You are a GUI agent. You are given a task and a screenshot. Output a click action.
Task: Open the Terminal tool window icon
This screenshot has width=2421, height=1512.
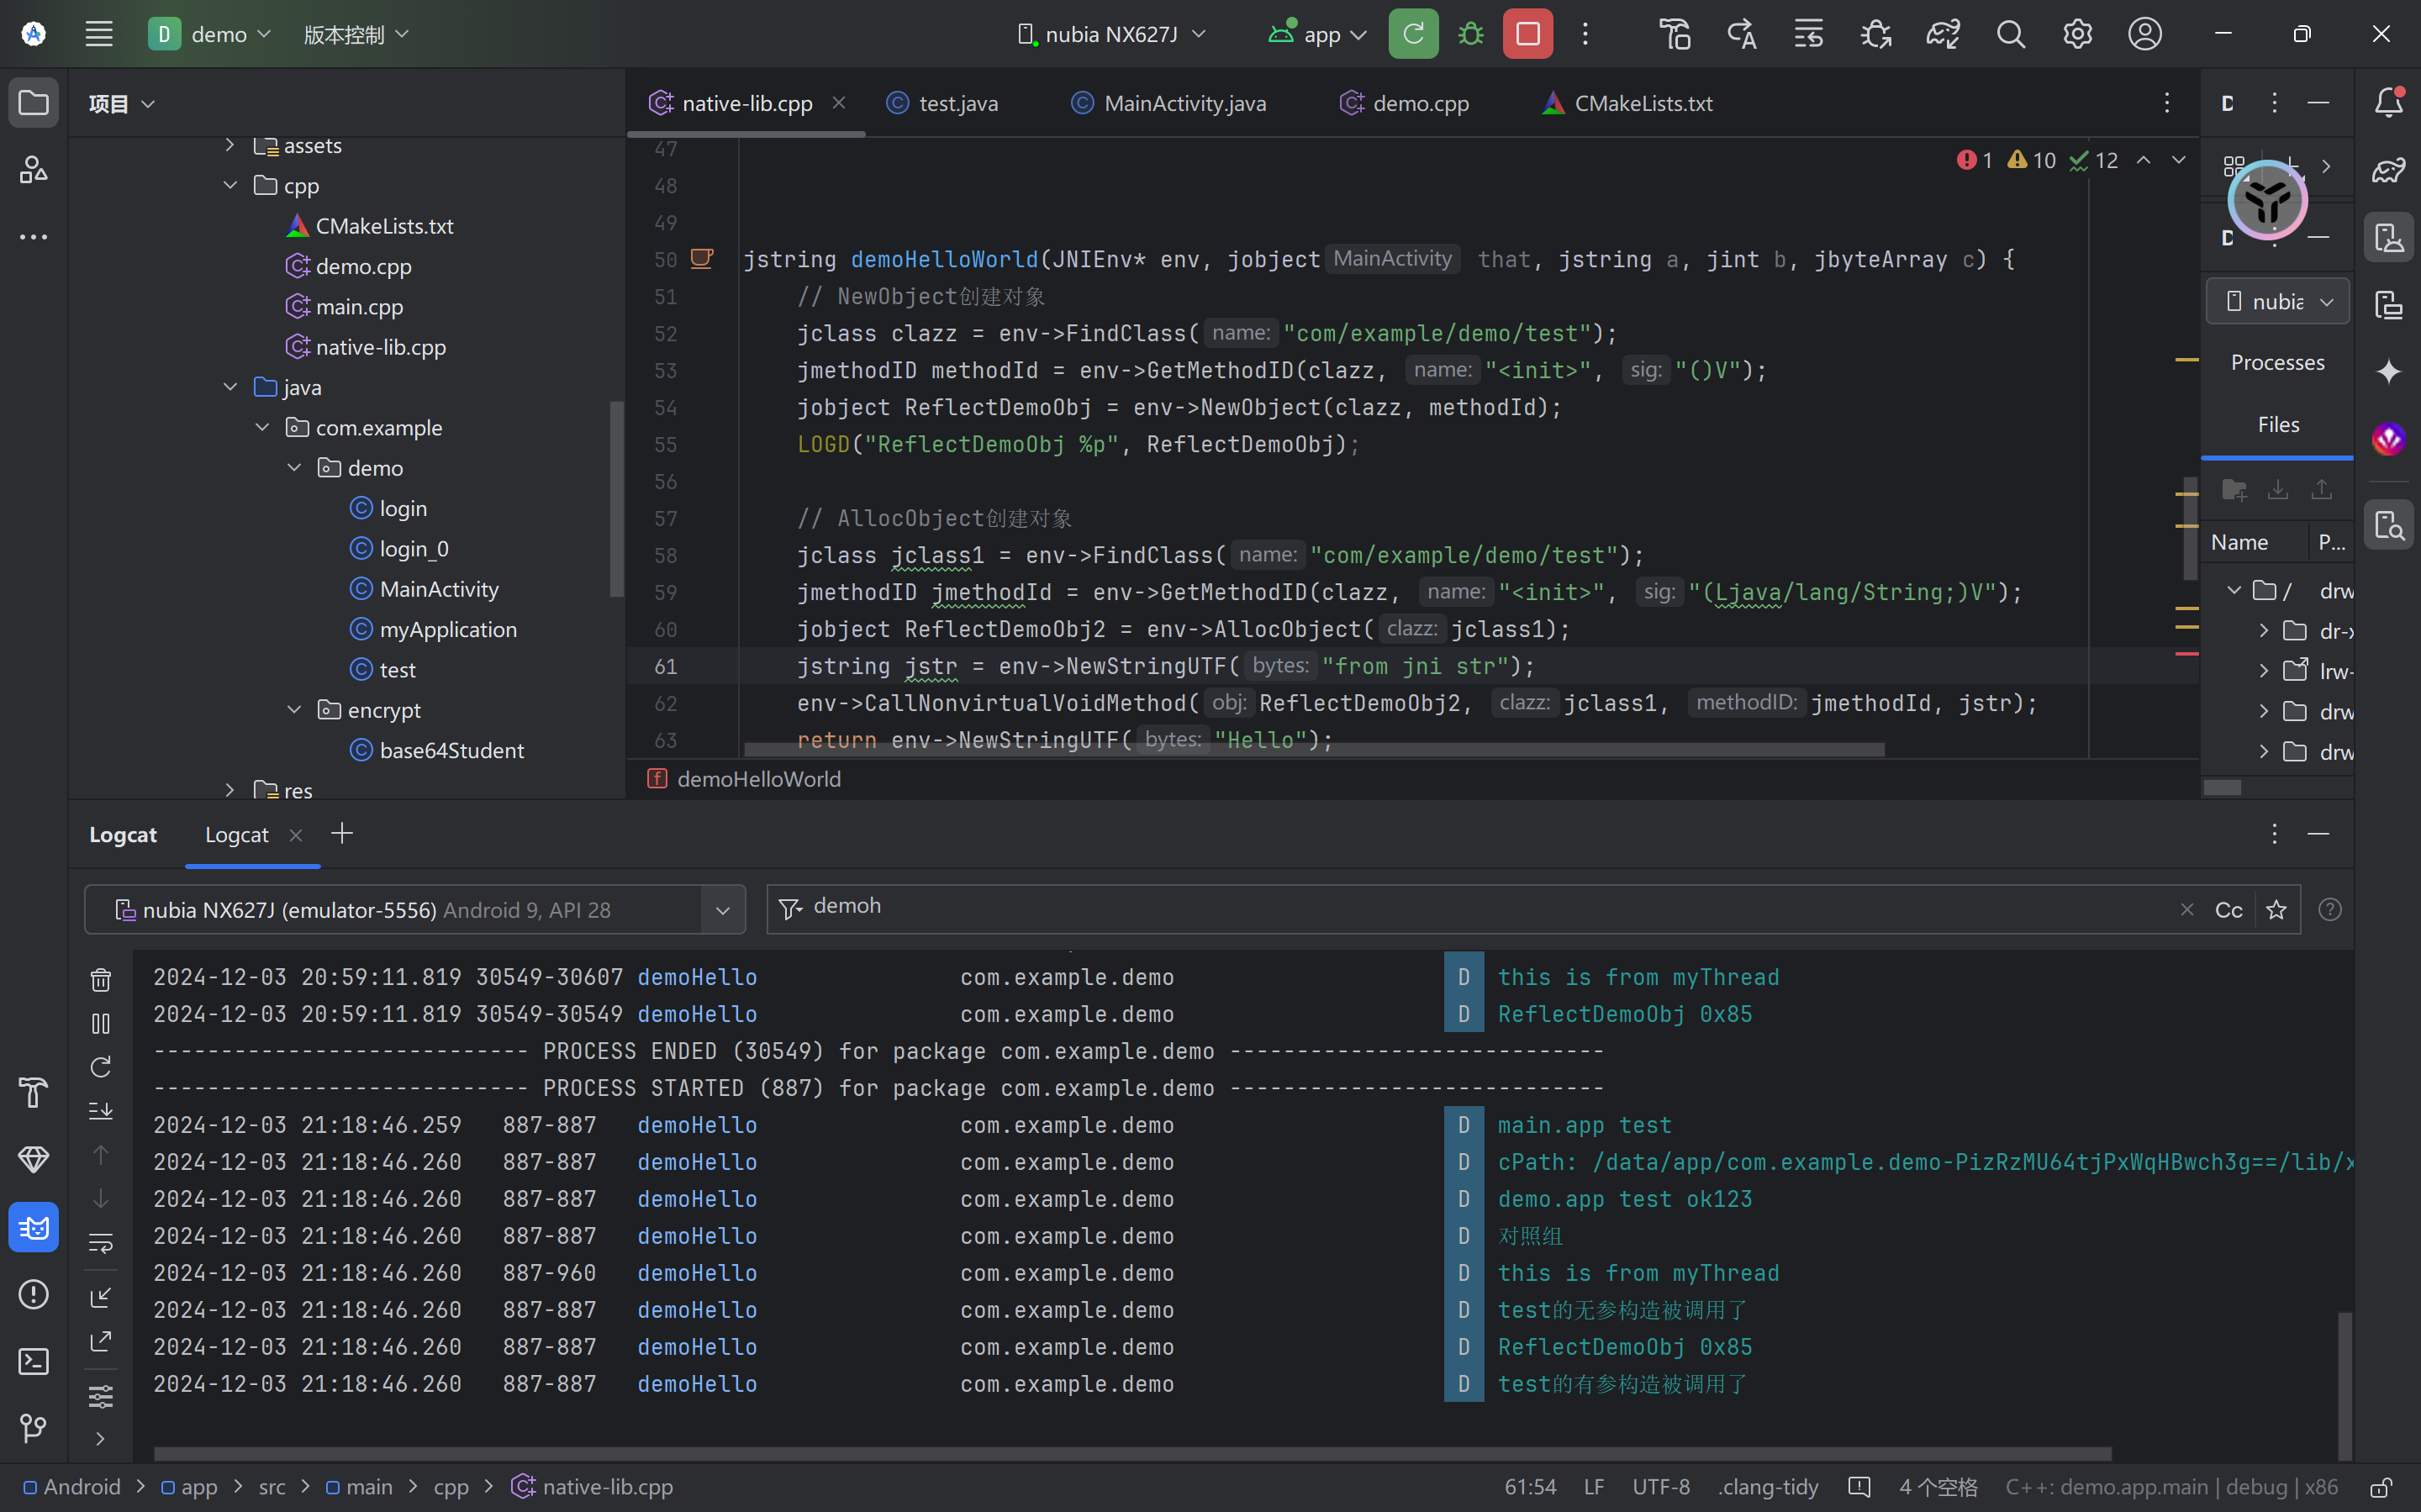point(33,1361)
